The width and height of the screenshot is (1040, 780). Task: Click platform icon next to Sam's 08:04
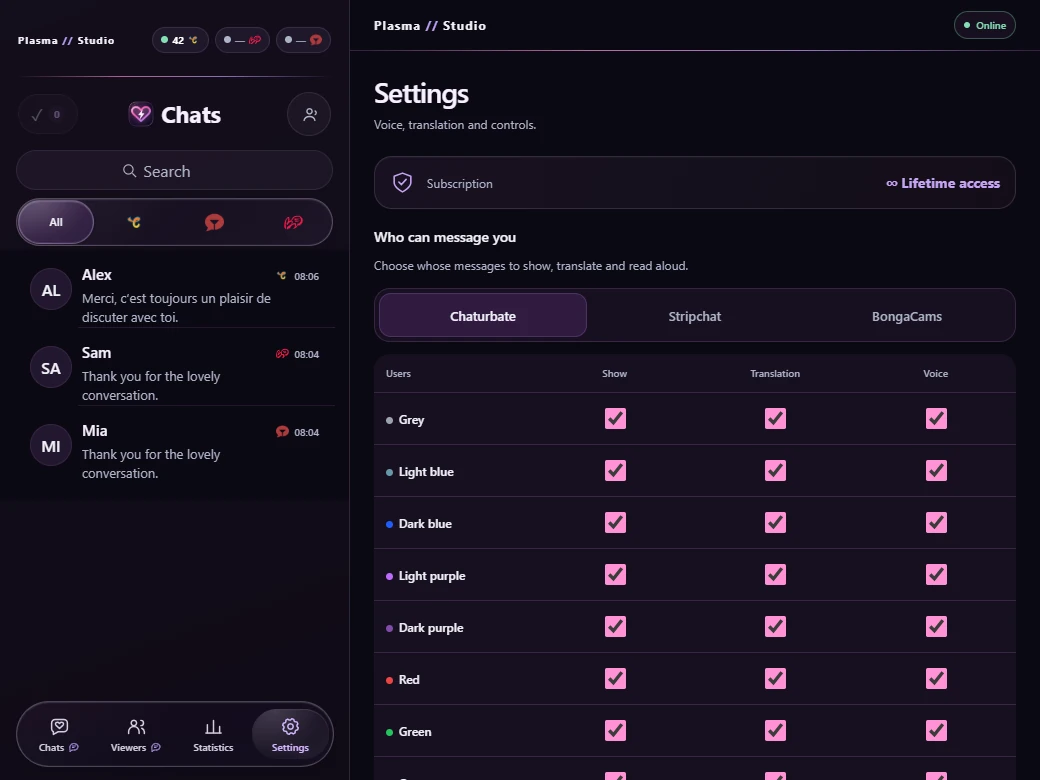coord(282,354)
